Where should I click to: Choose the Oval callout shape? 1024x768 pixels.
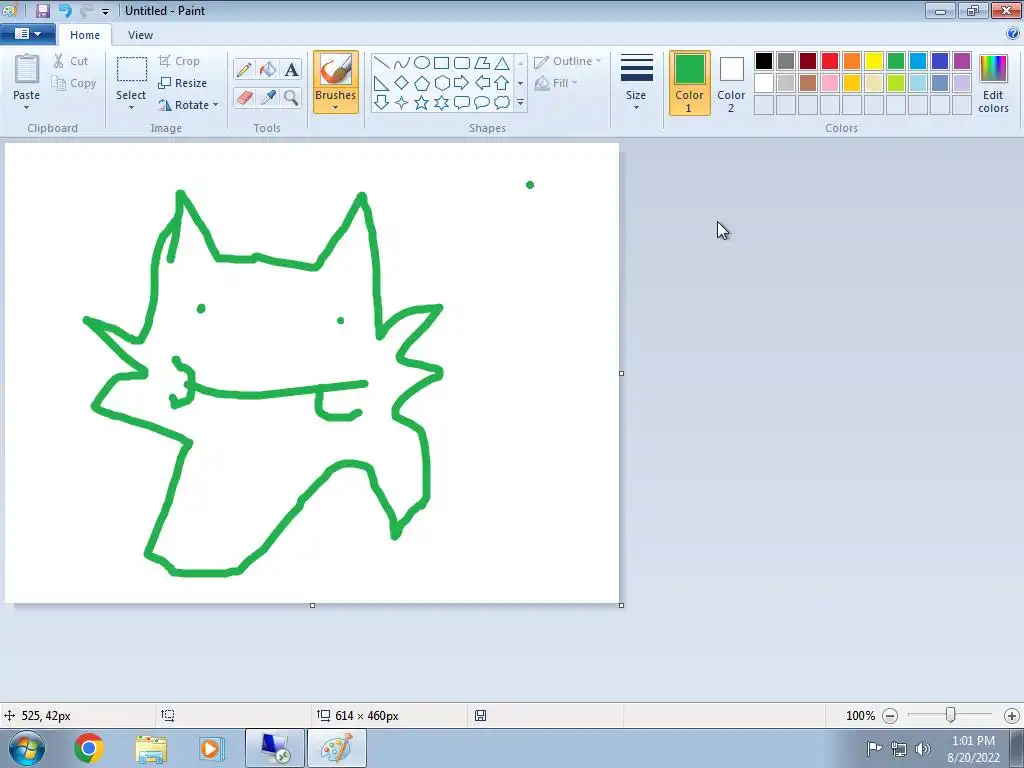[x=482, y=103]
